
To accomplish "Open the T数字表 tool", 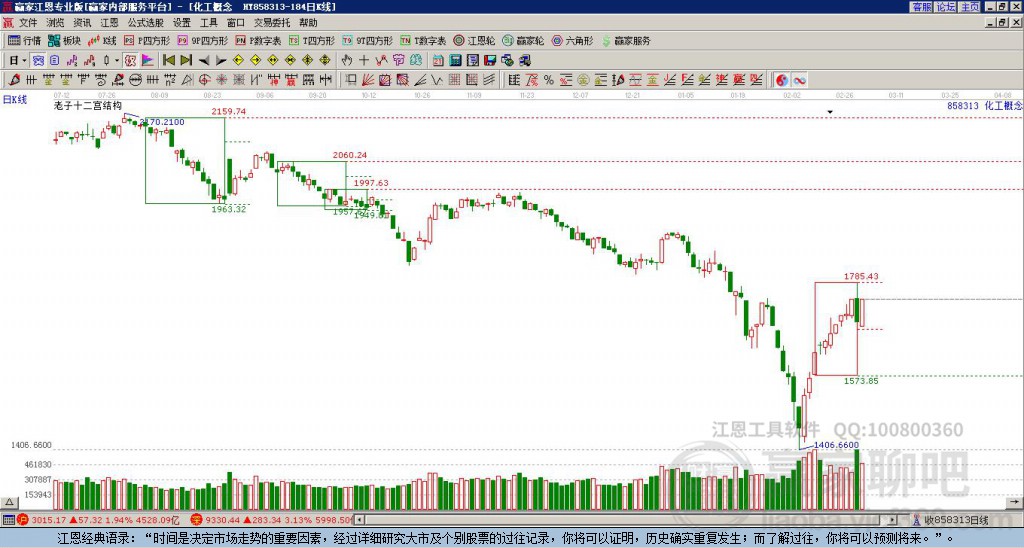I will click(423, 40).
